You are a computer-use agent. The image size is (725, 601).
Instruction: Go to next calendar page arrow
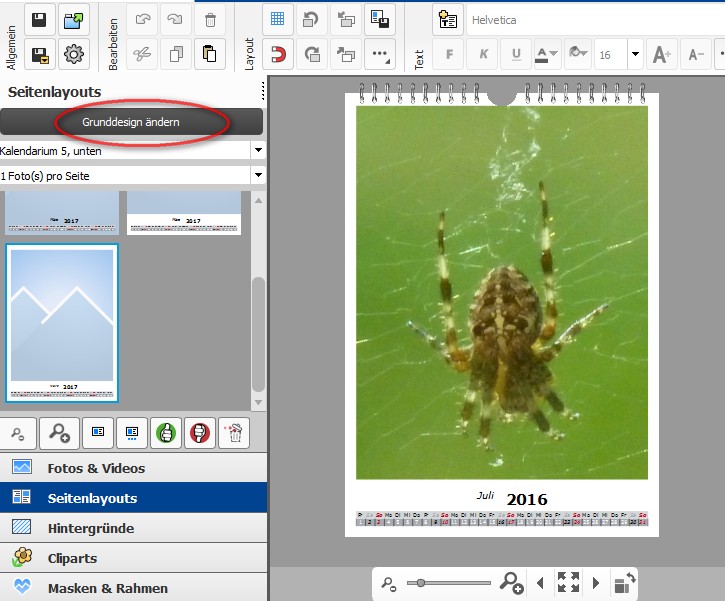[597, 583]
